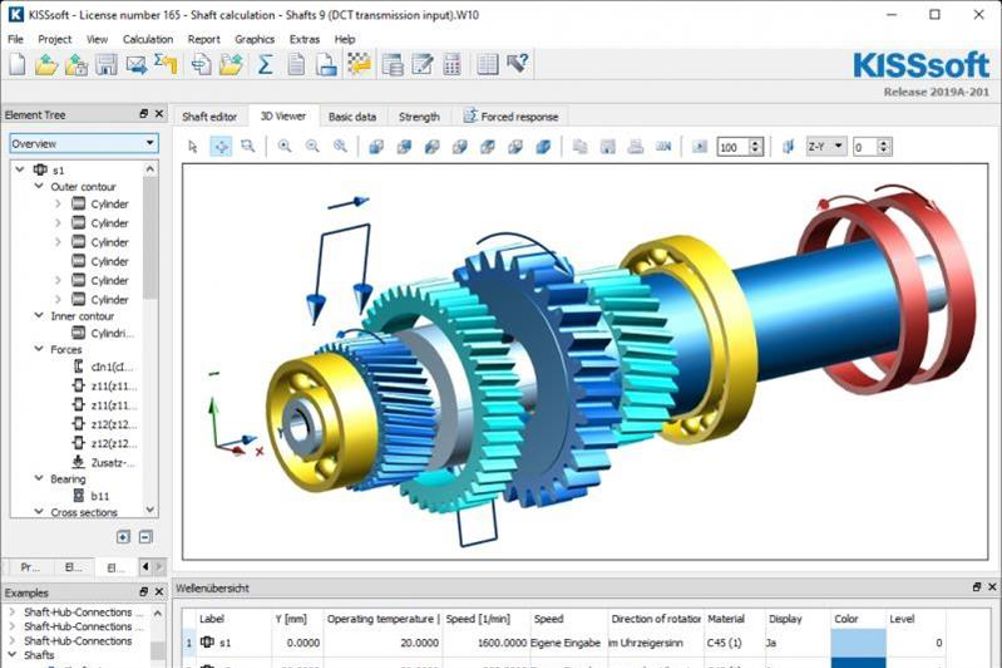Switch to the Shaft editor tab
This screenshot has width=1002, height=668.
[209, 116]
